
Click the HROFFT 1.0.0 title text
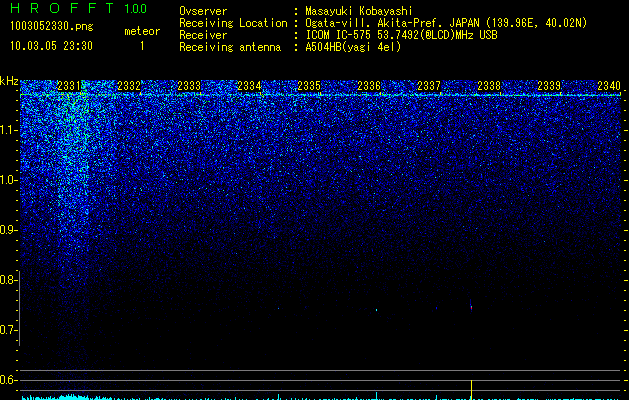click(x=78, y=8)
